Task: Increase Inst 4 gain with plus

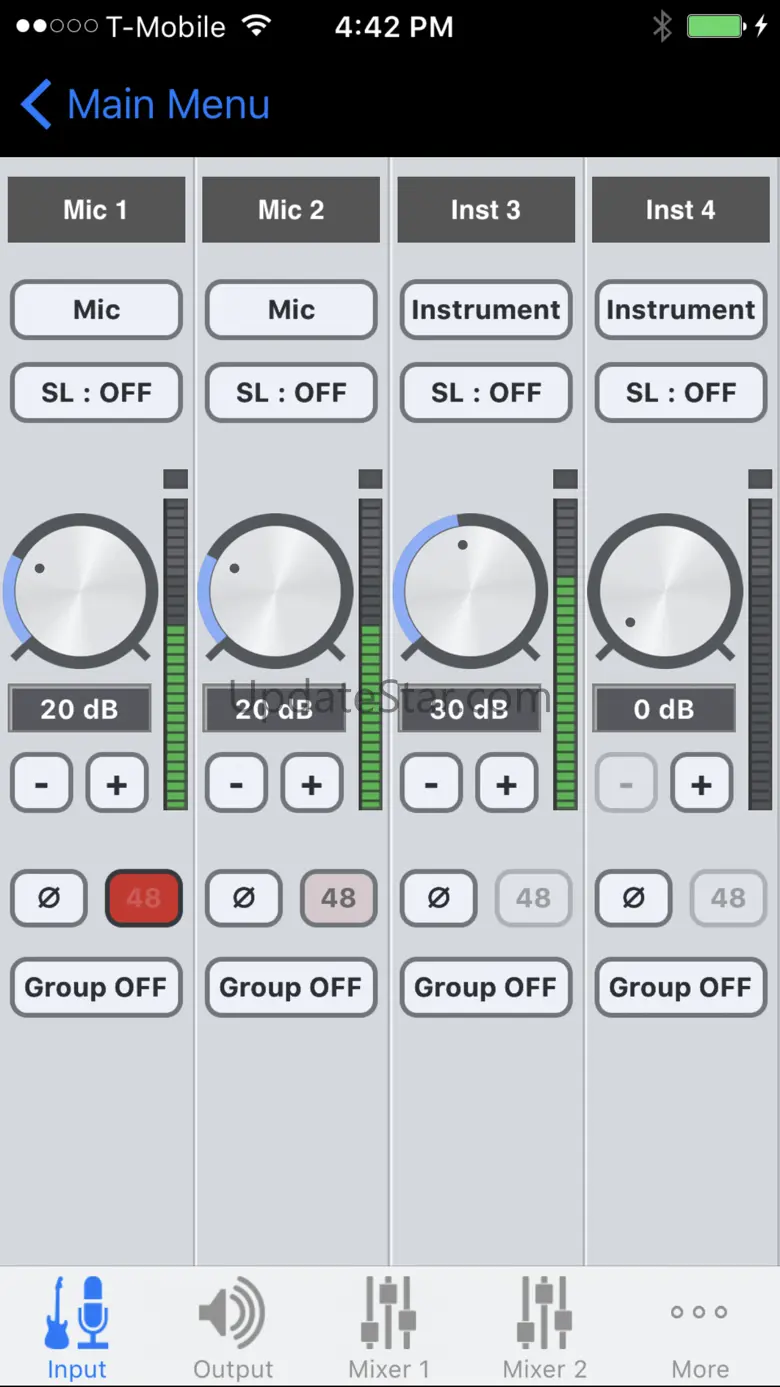Action: (702, 783)
